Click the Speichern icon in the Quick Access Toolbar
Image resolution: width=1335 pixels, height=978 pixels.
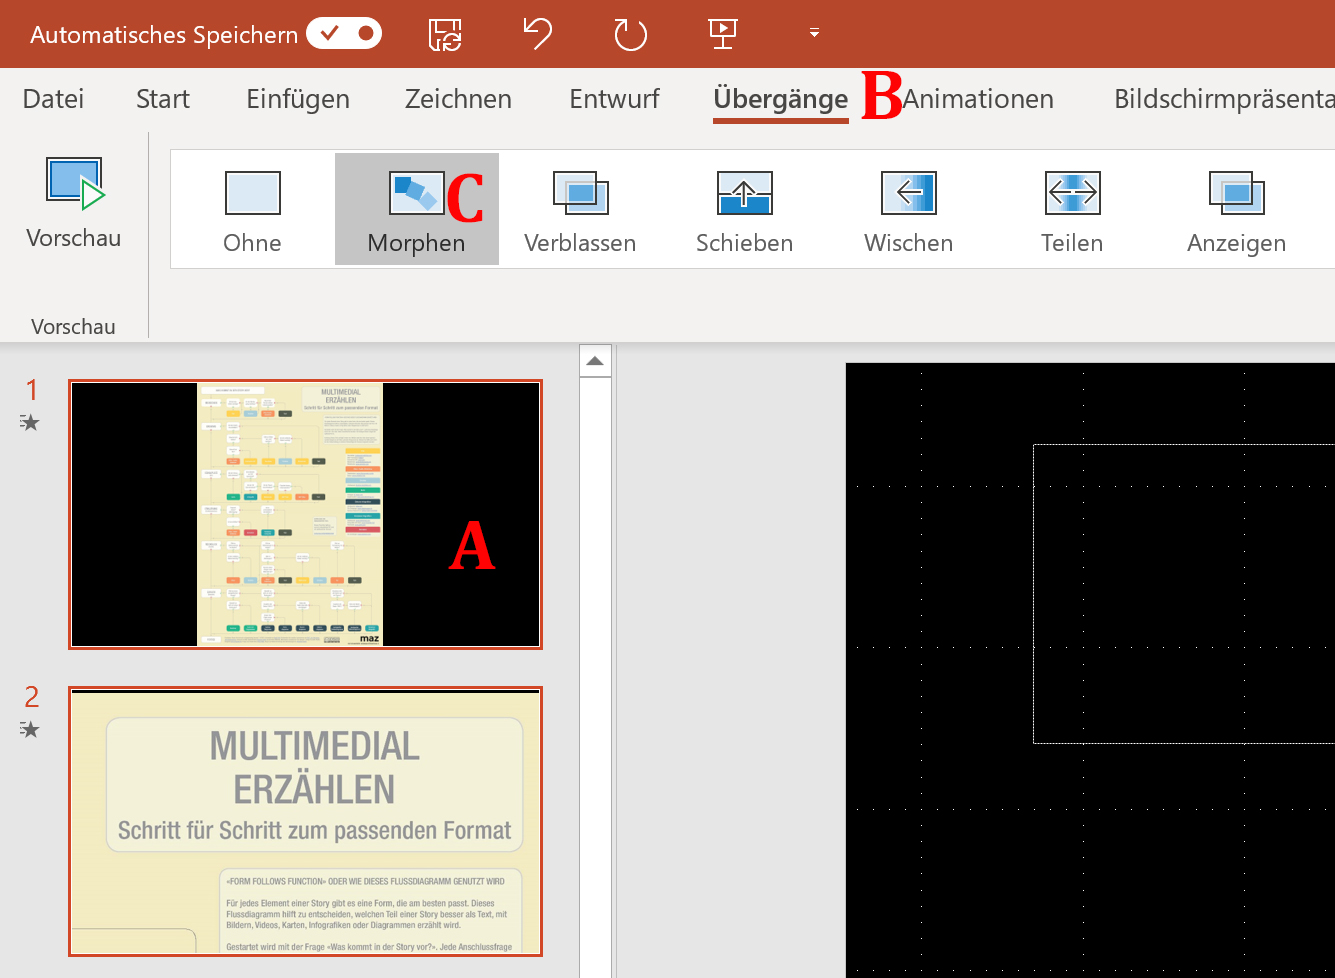pyautogui.click(x=444, y=34)
